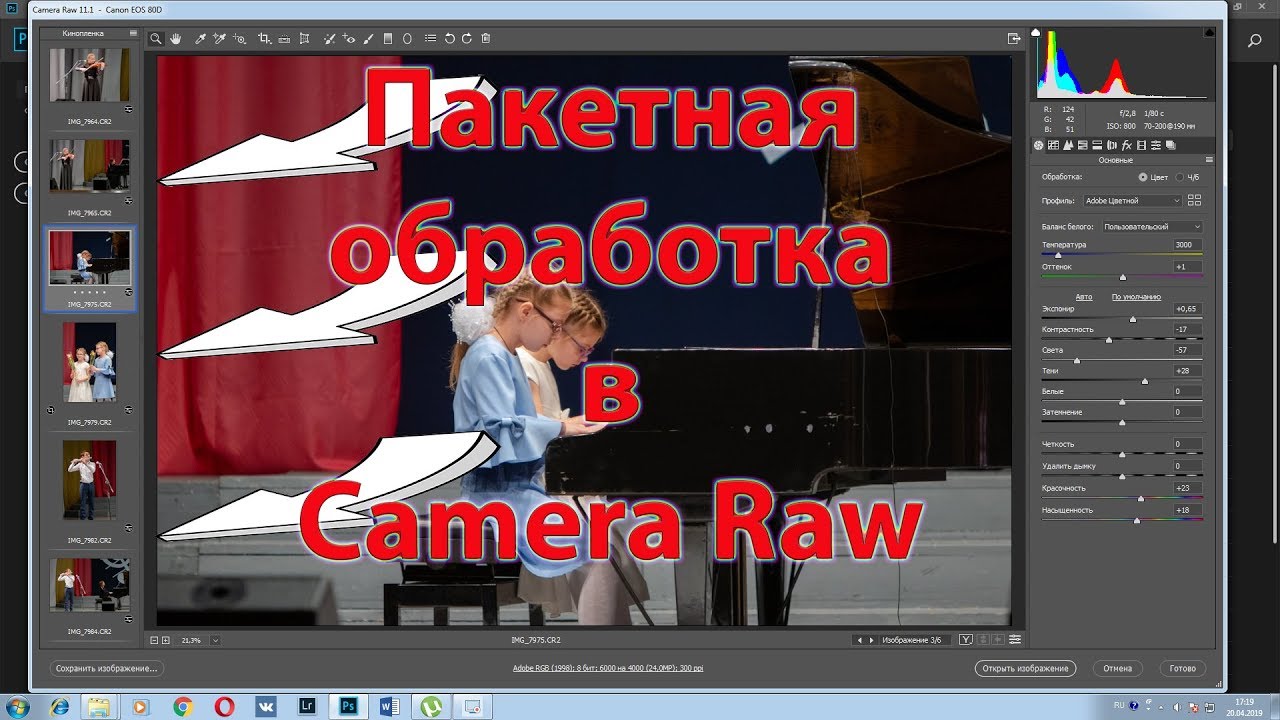This screenshot has height=720, width=1280.
Task: Click the Готово button
Action: pyautogui.click(x=1182, y=668)
